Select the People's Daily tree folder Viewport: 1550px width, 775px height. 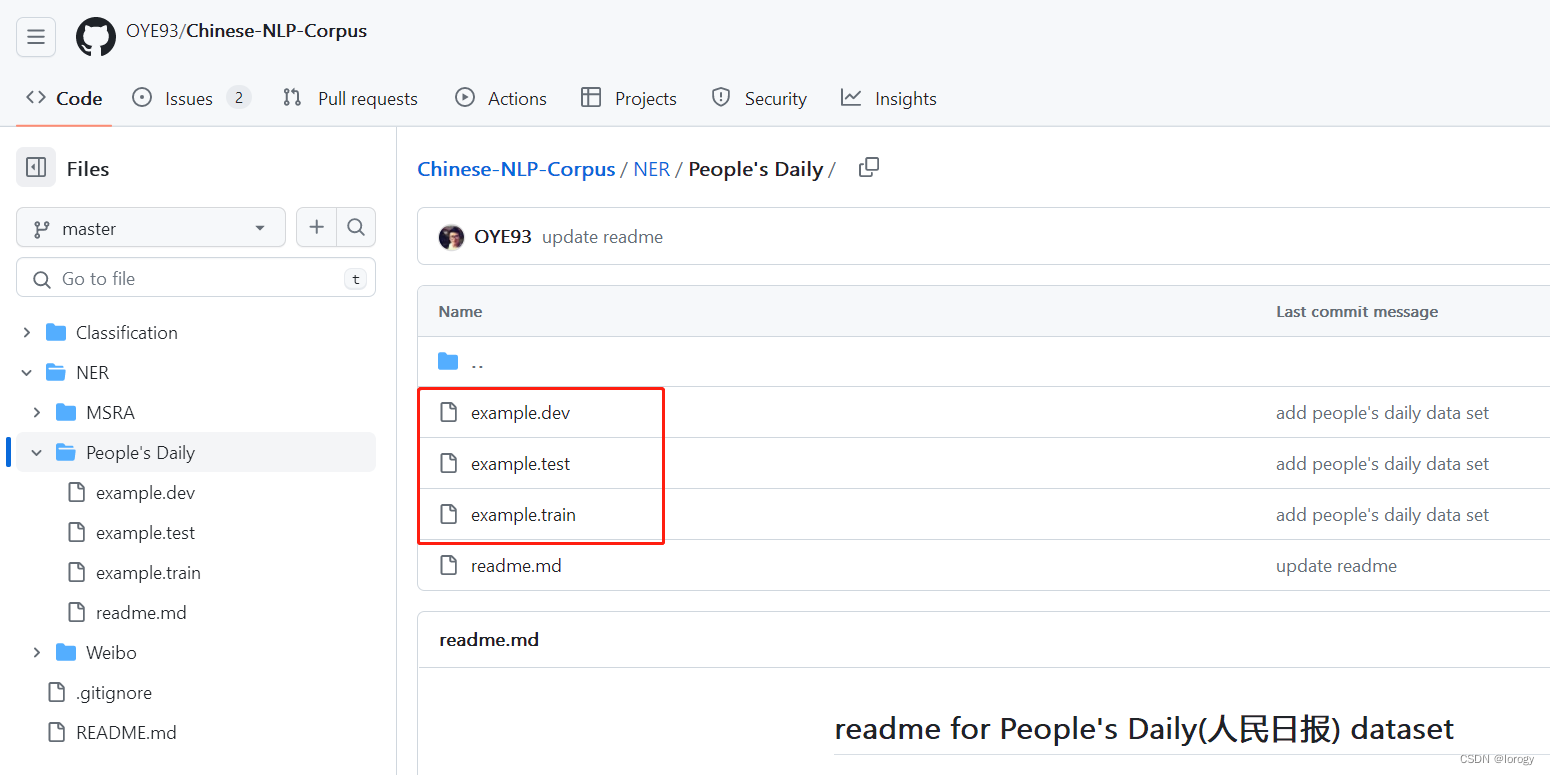point(196,452)
